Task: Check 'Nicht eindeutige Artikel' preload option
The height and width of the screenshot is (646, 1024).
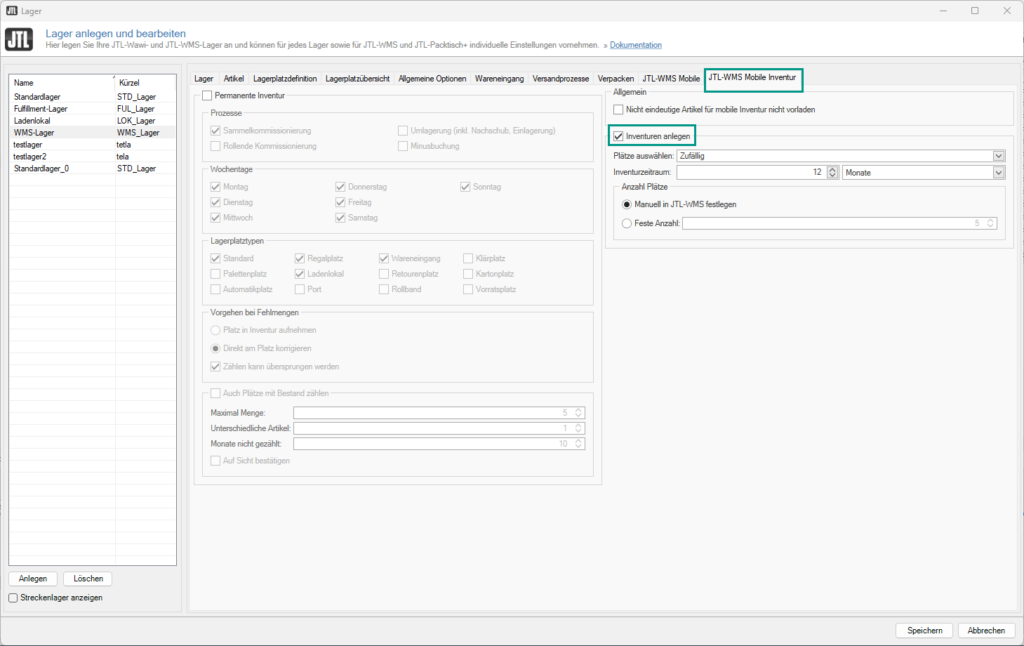Action: [x=619, y=109]
